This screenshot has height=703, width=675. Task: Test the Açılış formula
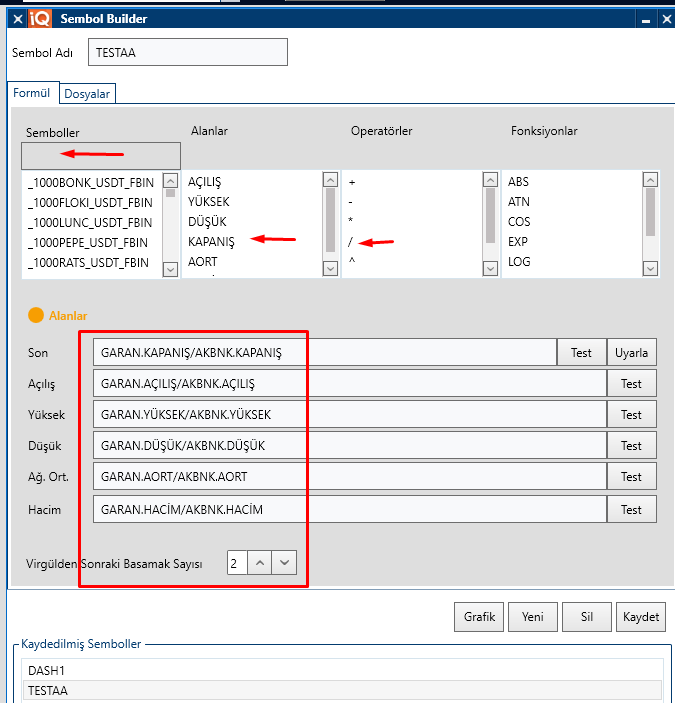click(x=631, y=384)
